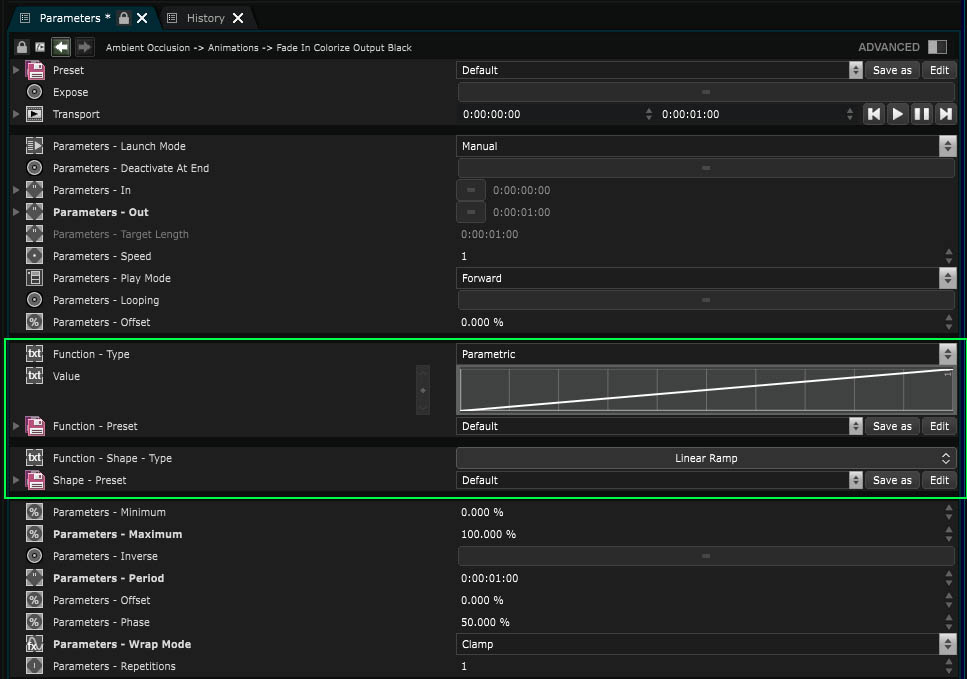Expand the Preset row disclosure triangle

tap(16, 70)
